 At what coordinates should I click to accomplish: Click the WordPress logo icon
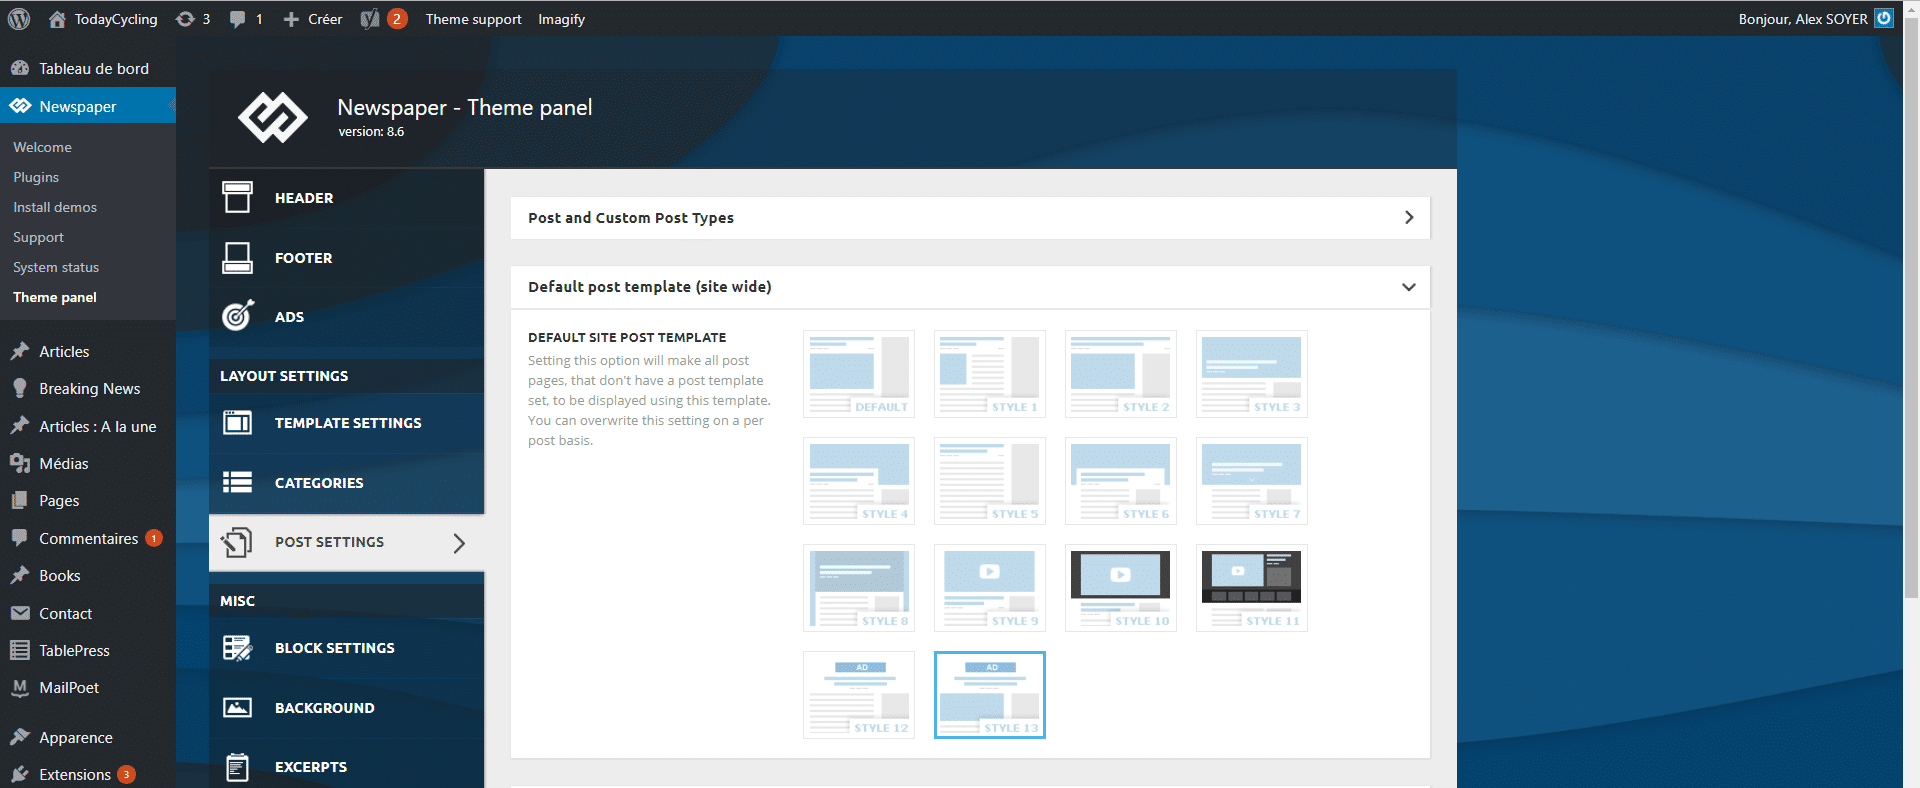tap(19, 19)
